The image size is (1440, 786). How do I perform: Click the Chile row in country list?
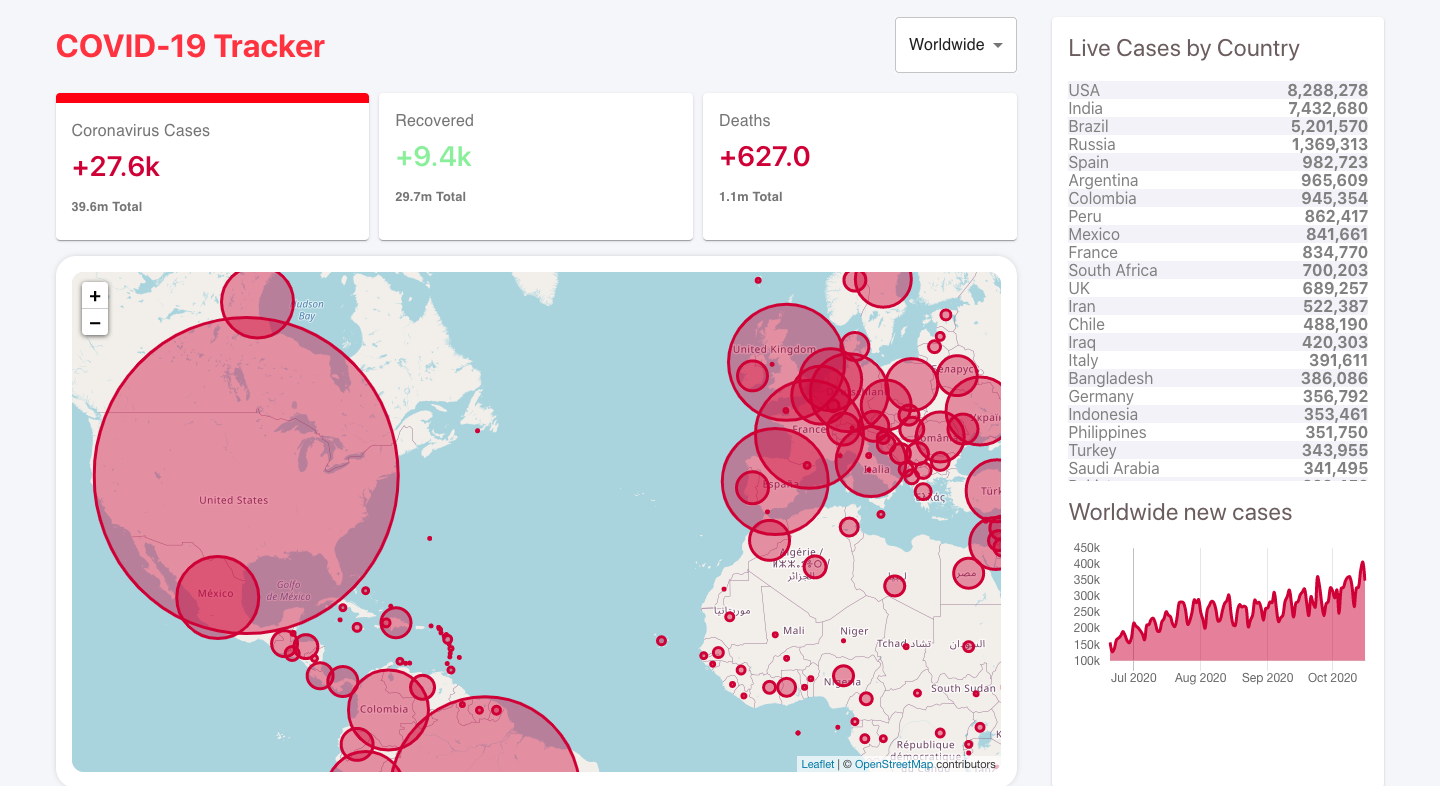1218,324
